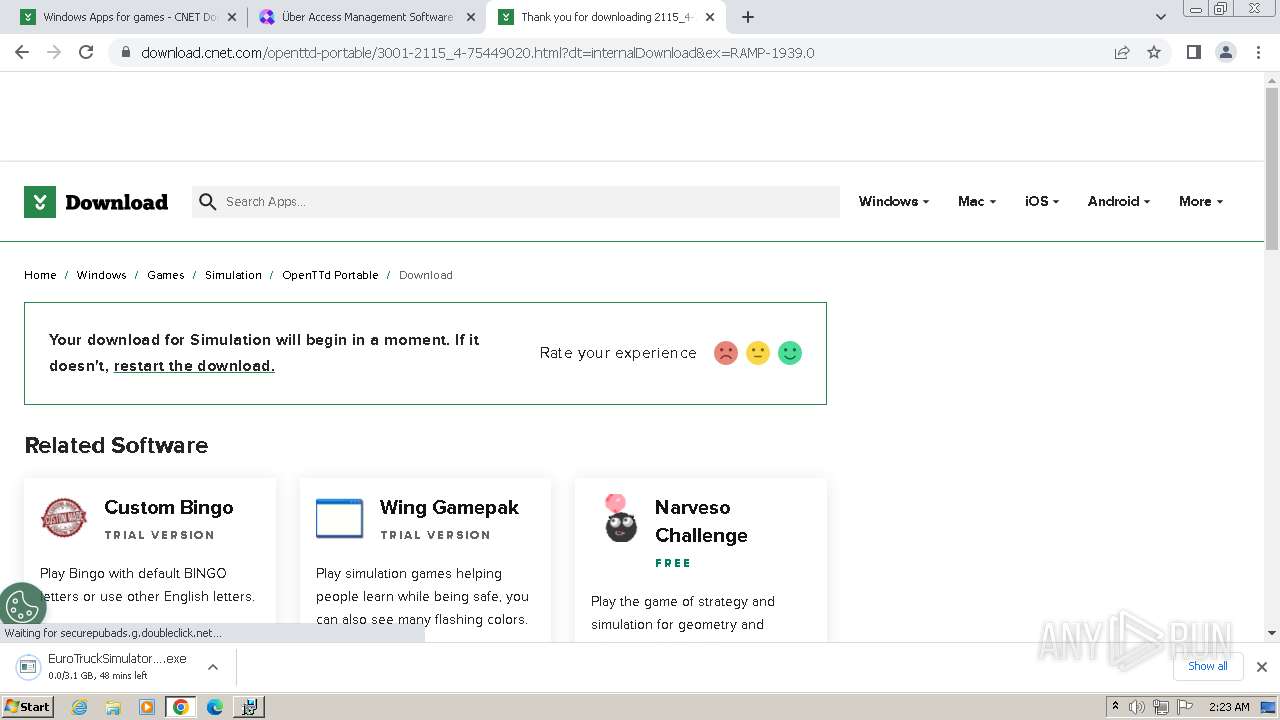Click the Wing Gamepak app icon
This screenshot has height=720, width=1280.
point(340,518)
